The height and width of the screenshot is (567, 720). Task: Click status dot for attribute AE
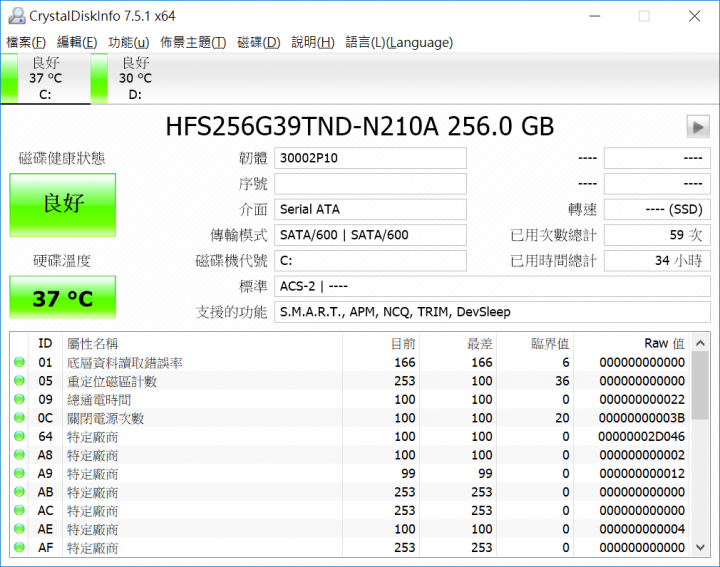pos(19,528)
